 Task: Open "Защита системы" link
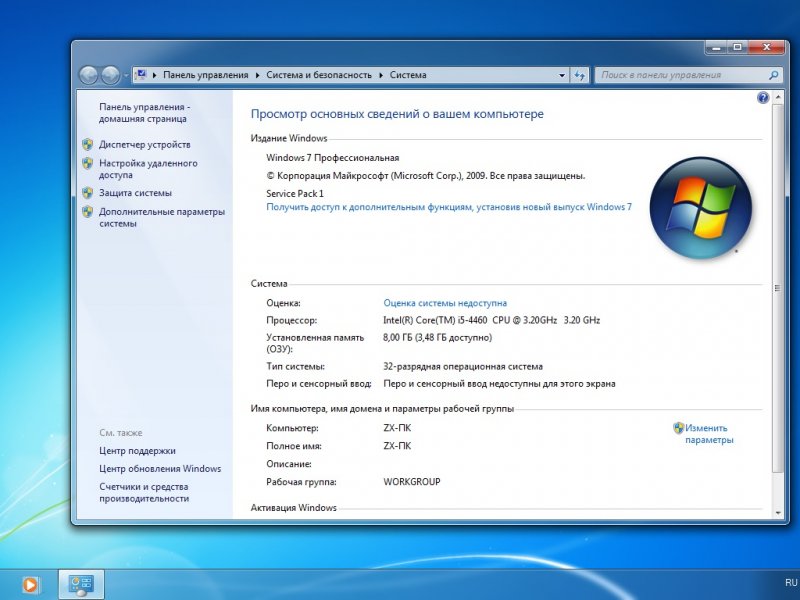(135, 193)
